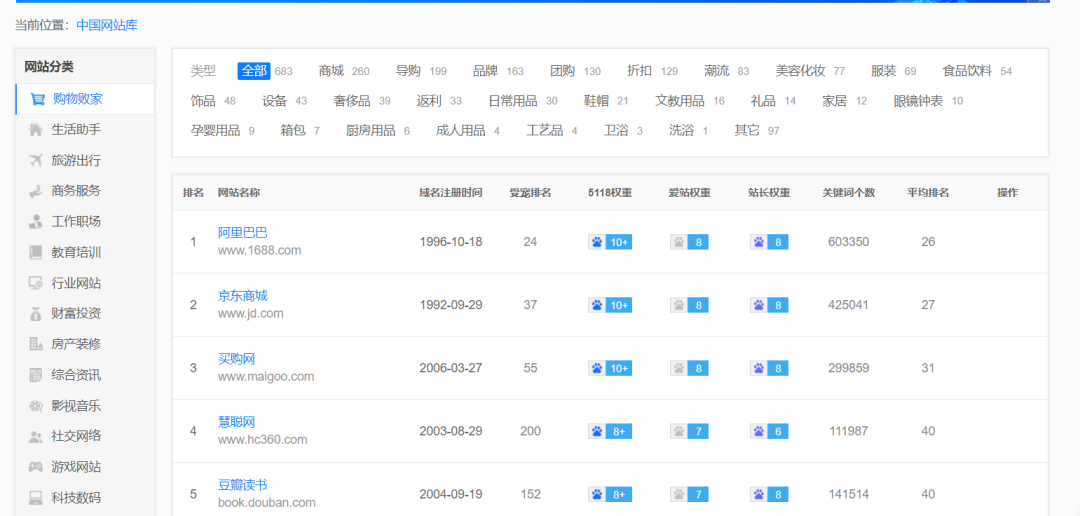Filter by 商城 type
This screenshot has height=516, width=1080.
tap(331, 71)
